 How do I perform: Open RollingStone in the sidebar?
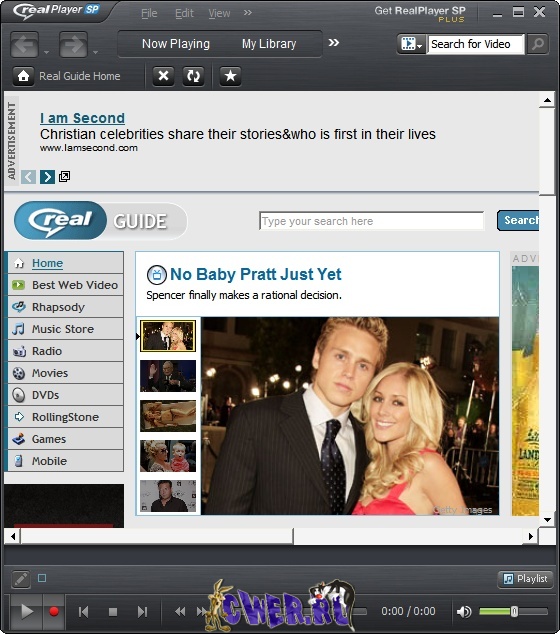pos(66,417)
